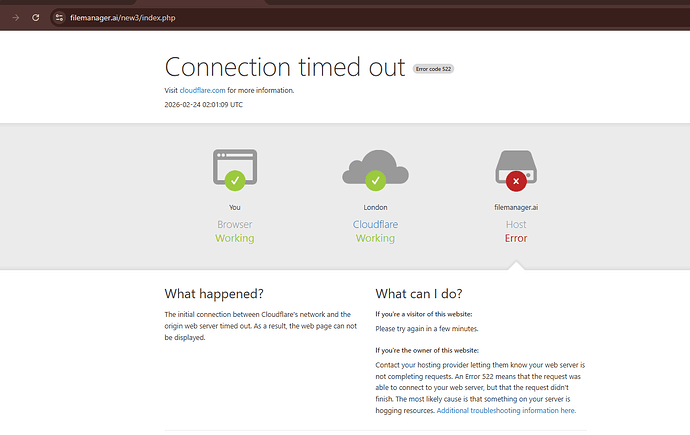Follow the Cloudflare link under London

tap(375, 225)
